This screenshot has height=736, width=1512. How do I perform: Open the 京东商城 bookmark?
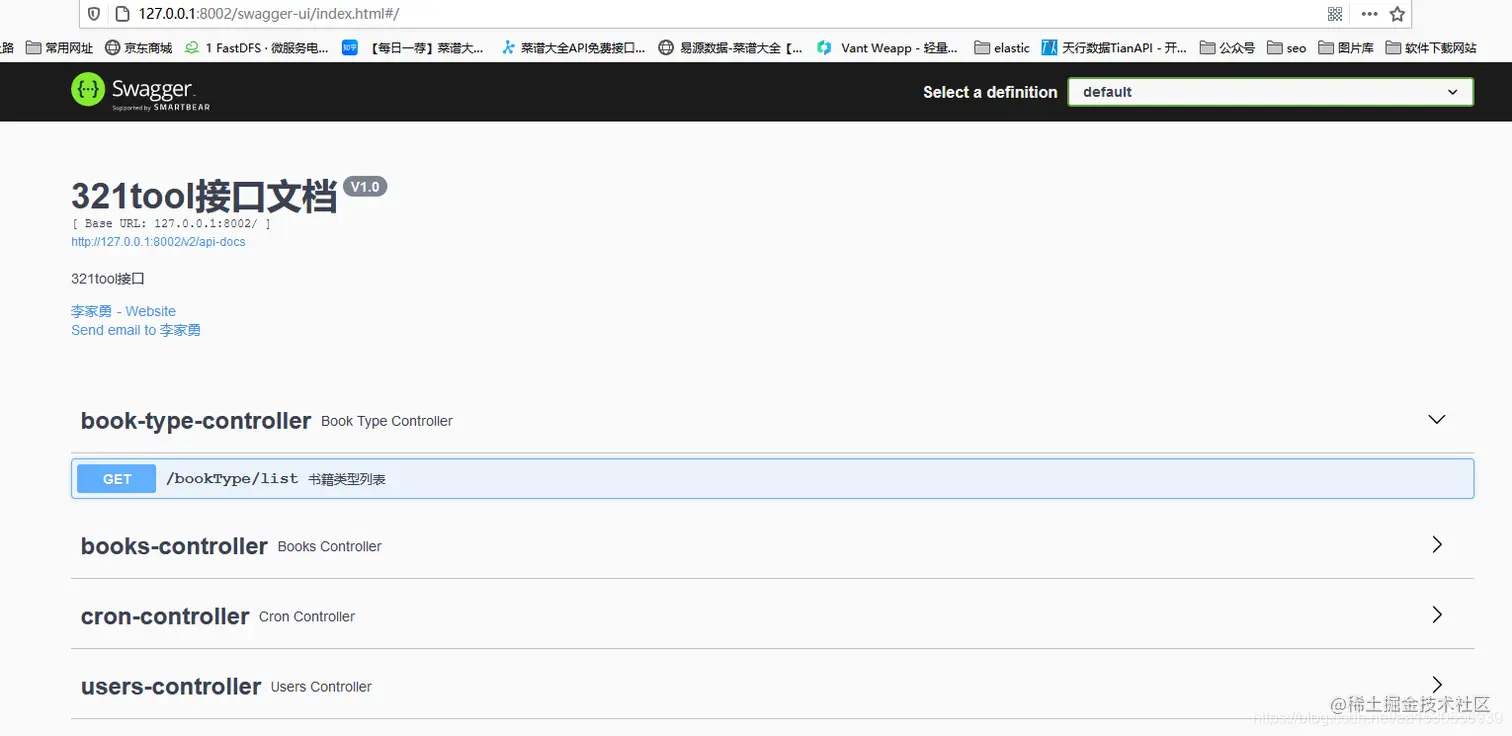(138, 47)
